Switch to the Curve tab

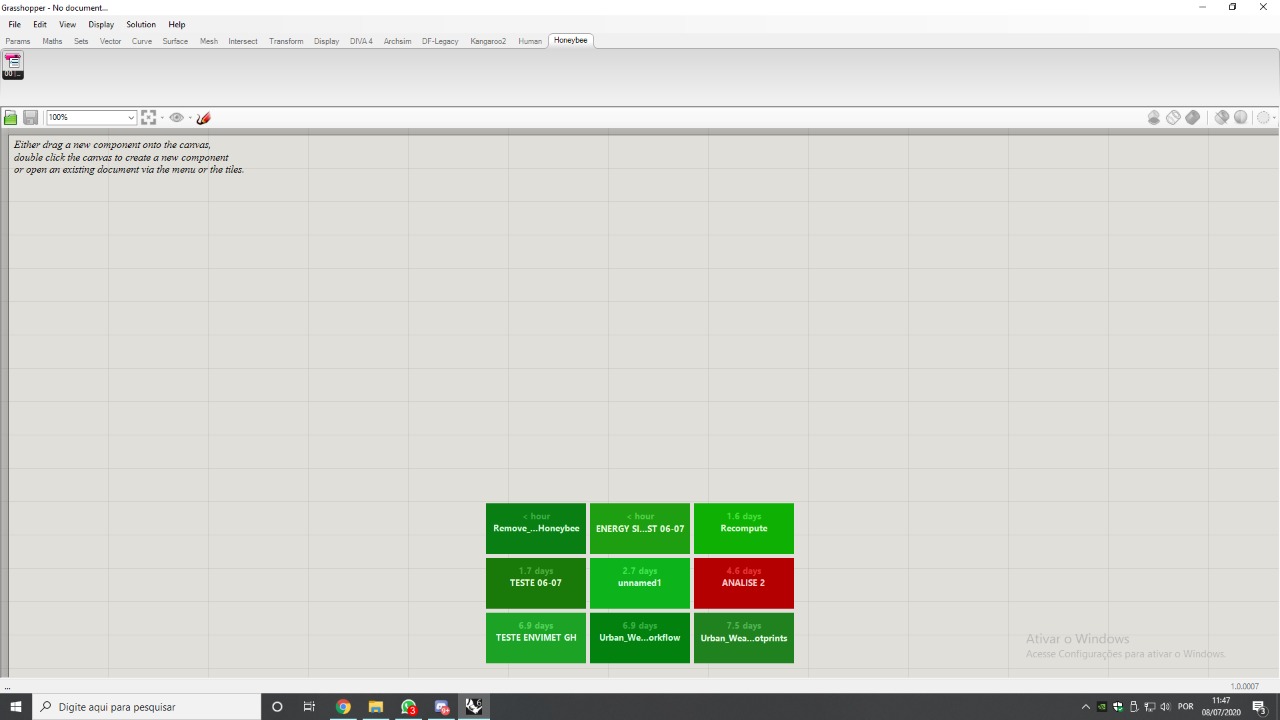(x=142, y=41)
